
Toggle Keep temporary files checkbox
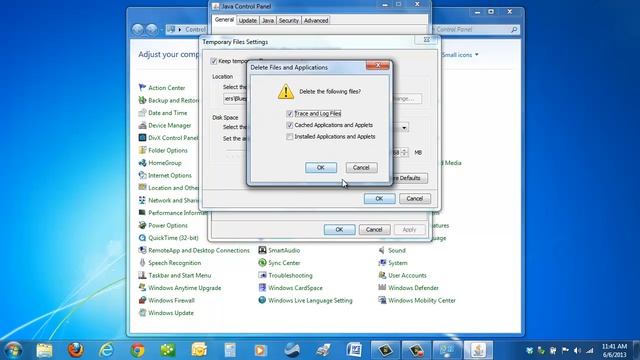pos(213,61)
